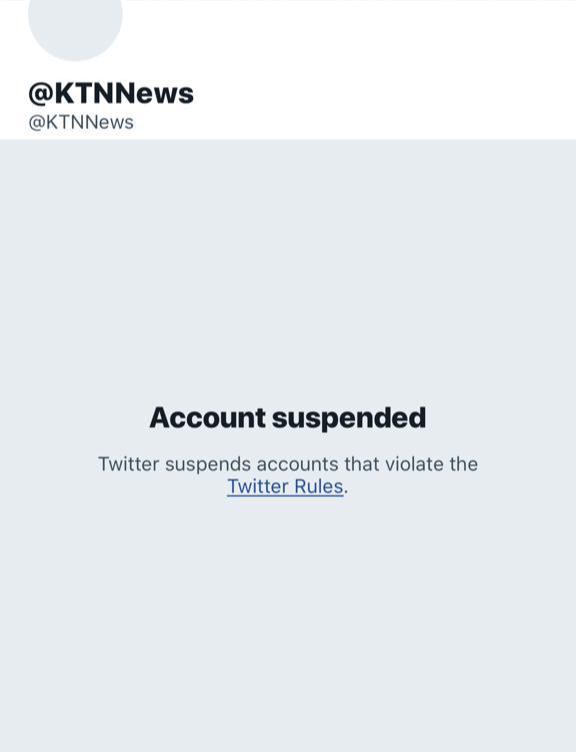This screenshot has width=576, height=752.
Task: Click the word "Twitter" in the Rules link
Action: [x=258, y=487]
